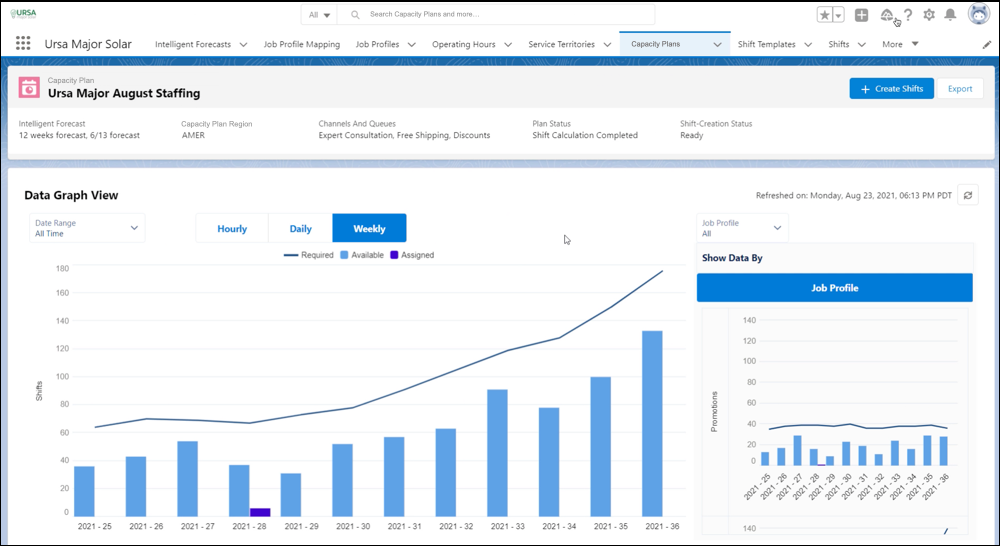Refresh the data graph view
This screenshot has height=546, width=1000.
tap(968, 195)
